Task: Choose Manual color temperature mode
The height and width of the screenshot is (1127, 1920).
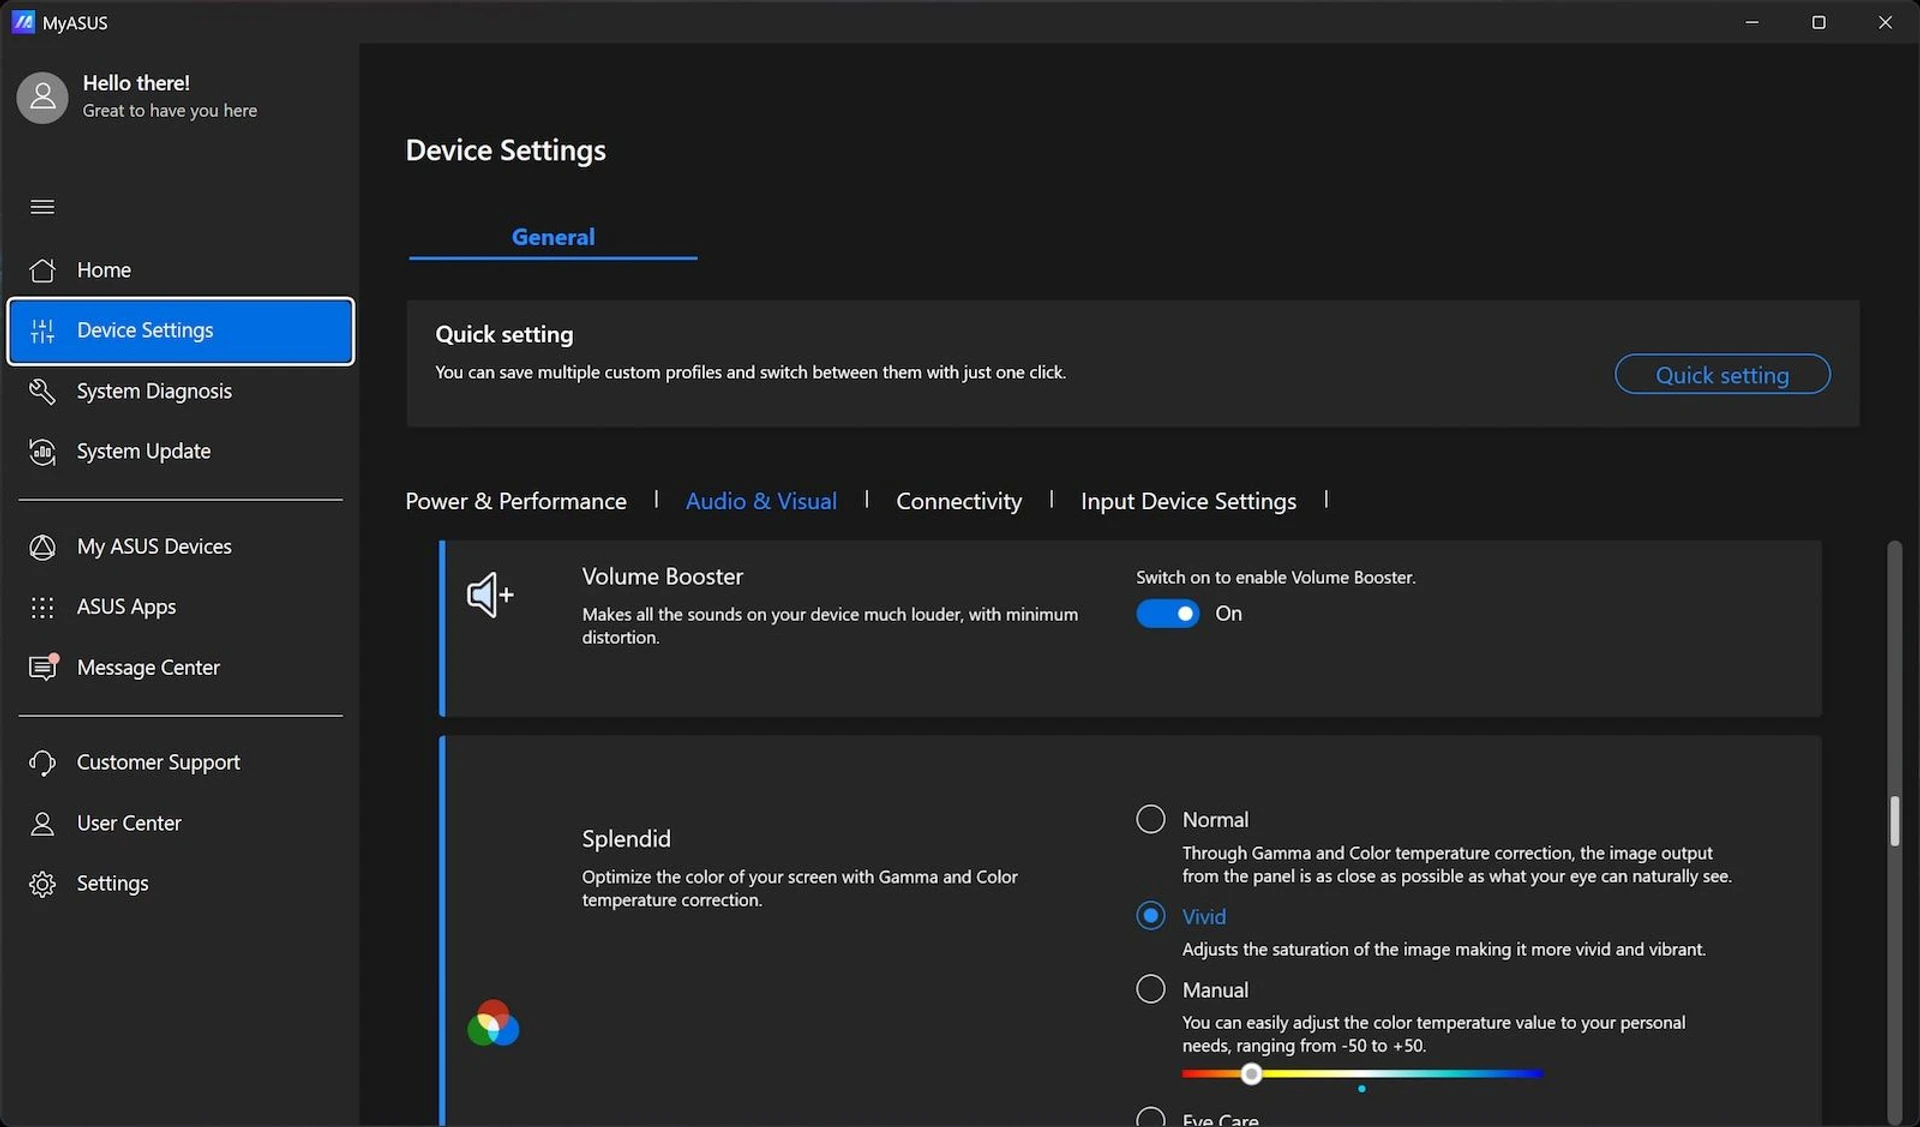Action: pos(1151,989)
